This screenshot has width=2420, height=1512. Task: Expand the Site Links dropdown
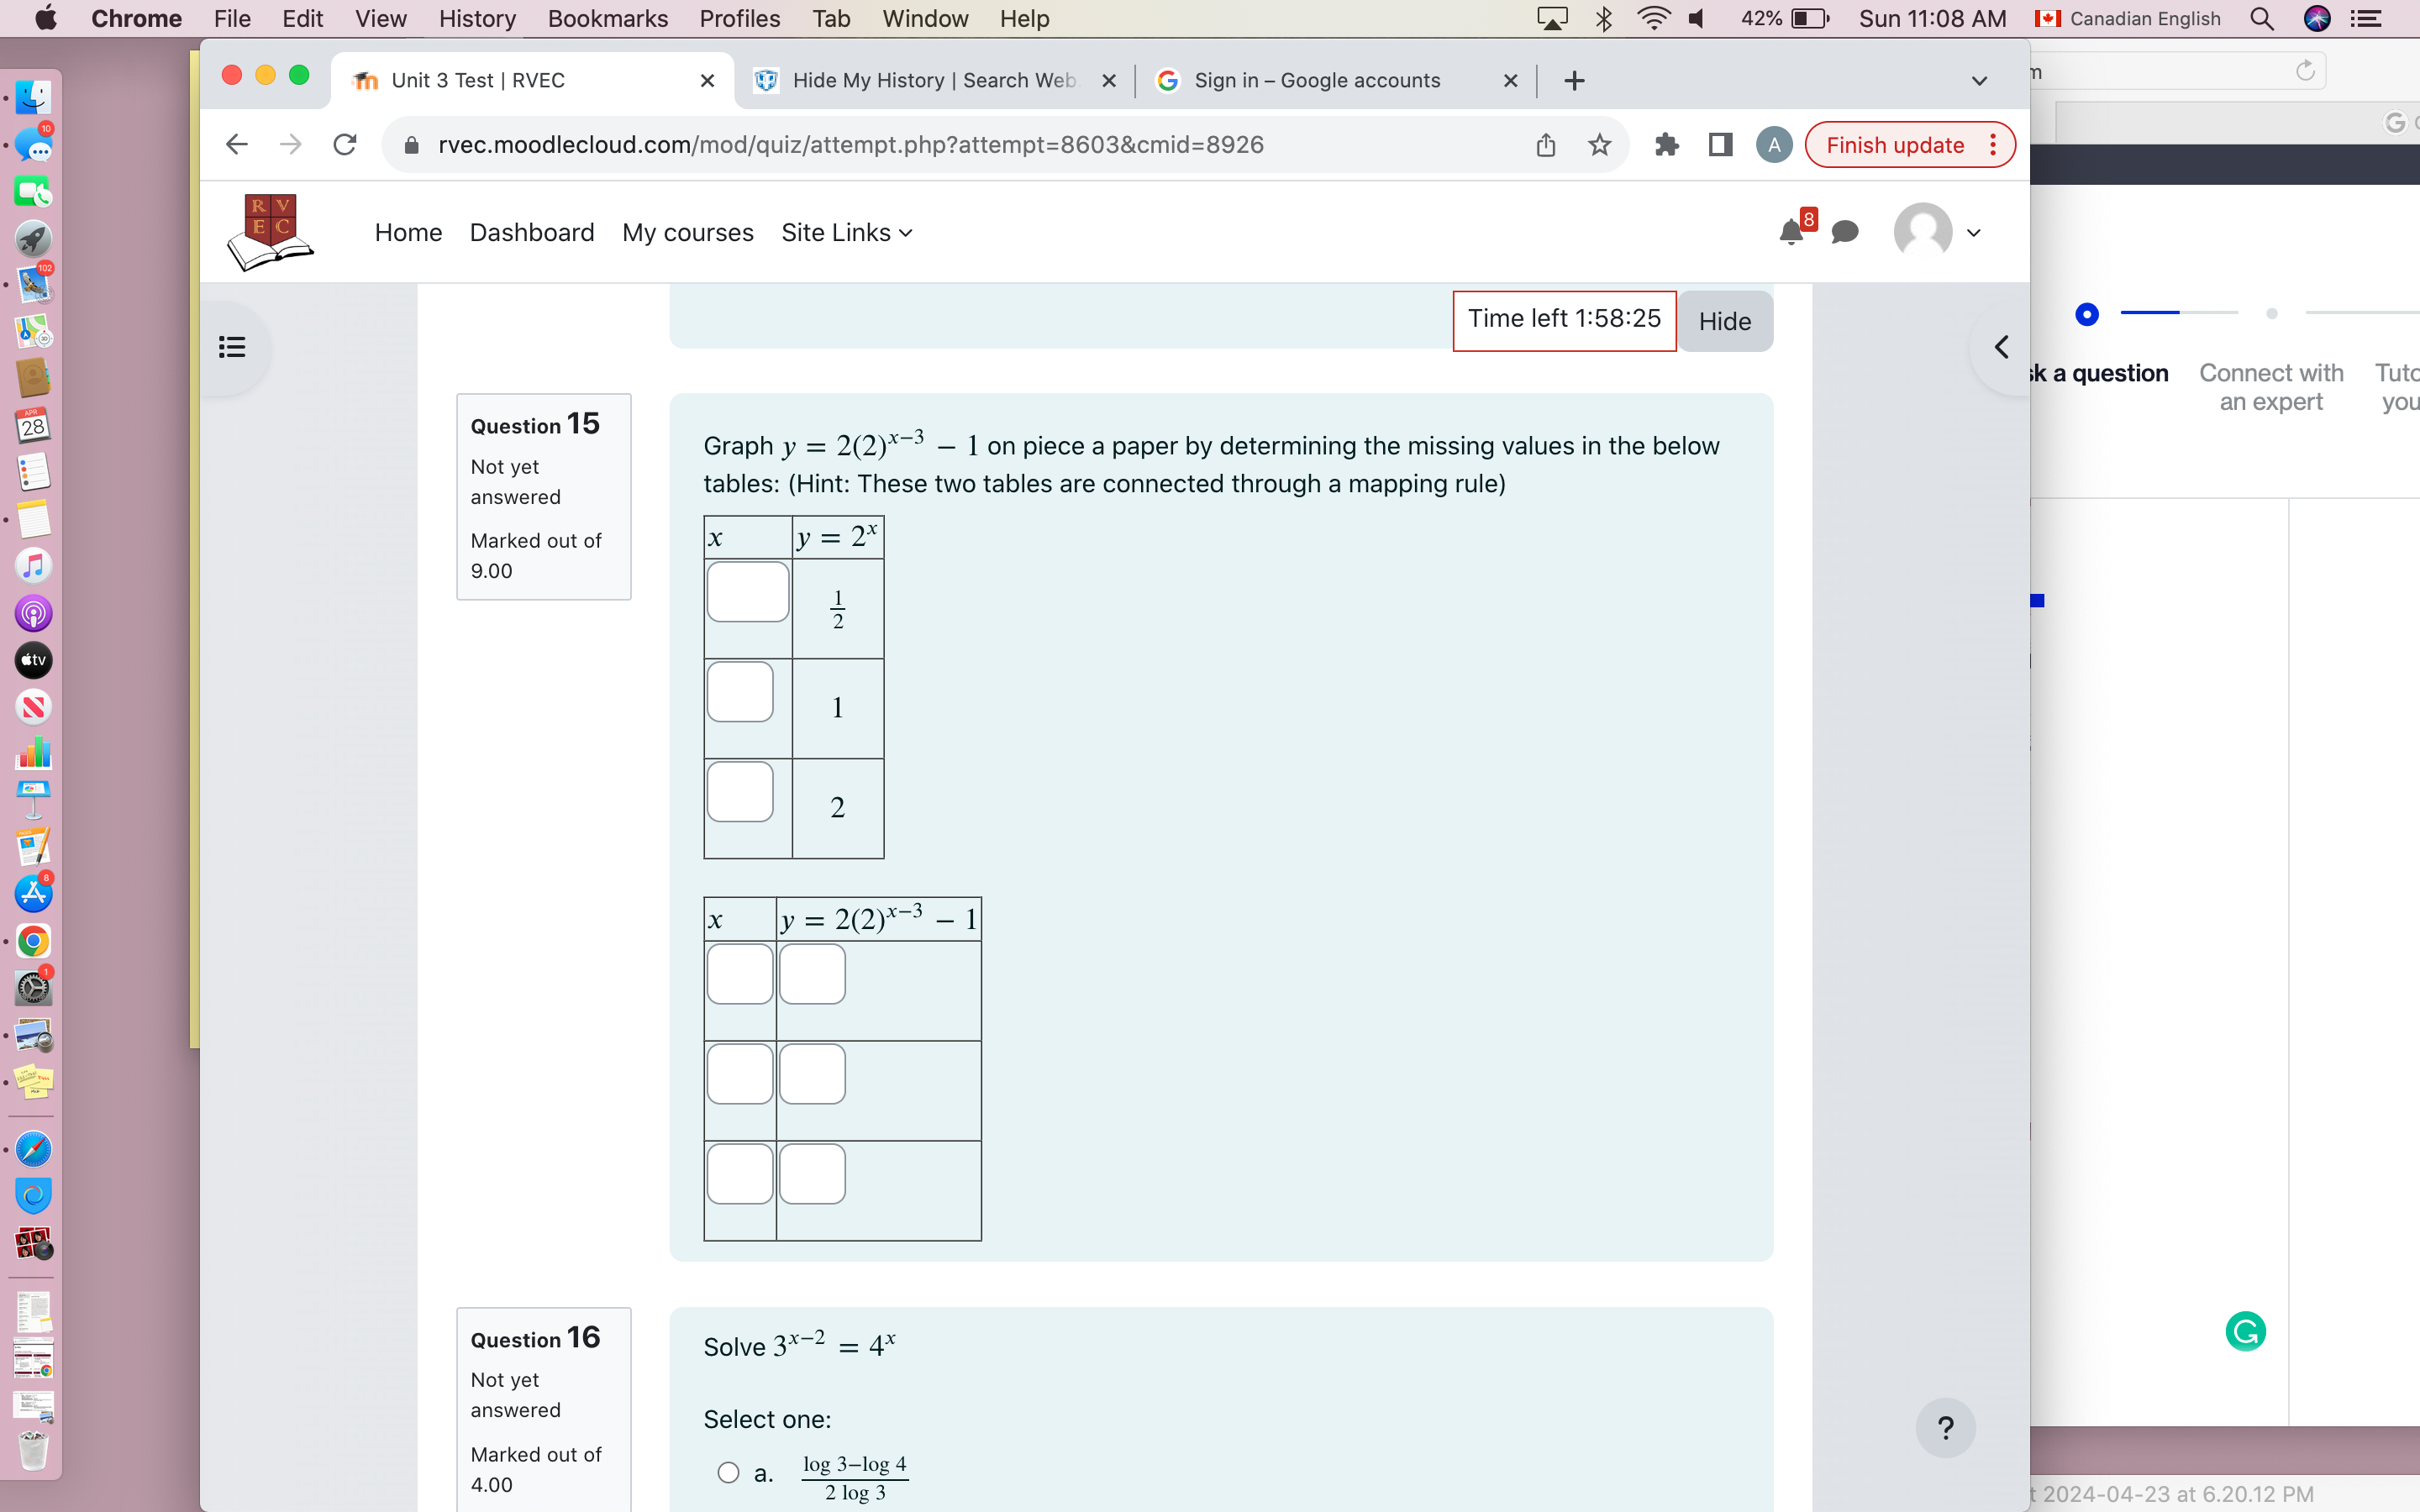(x=846, y=233)
